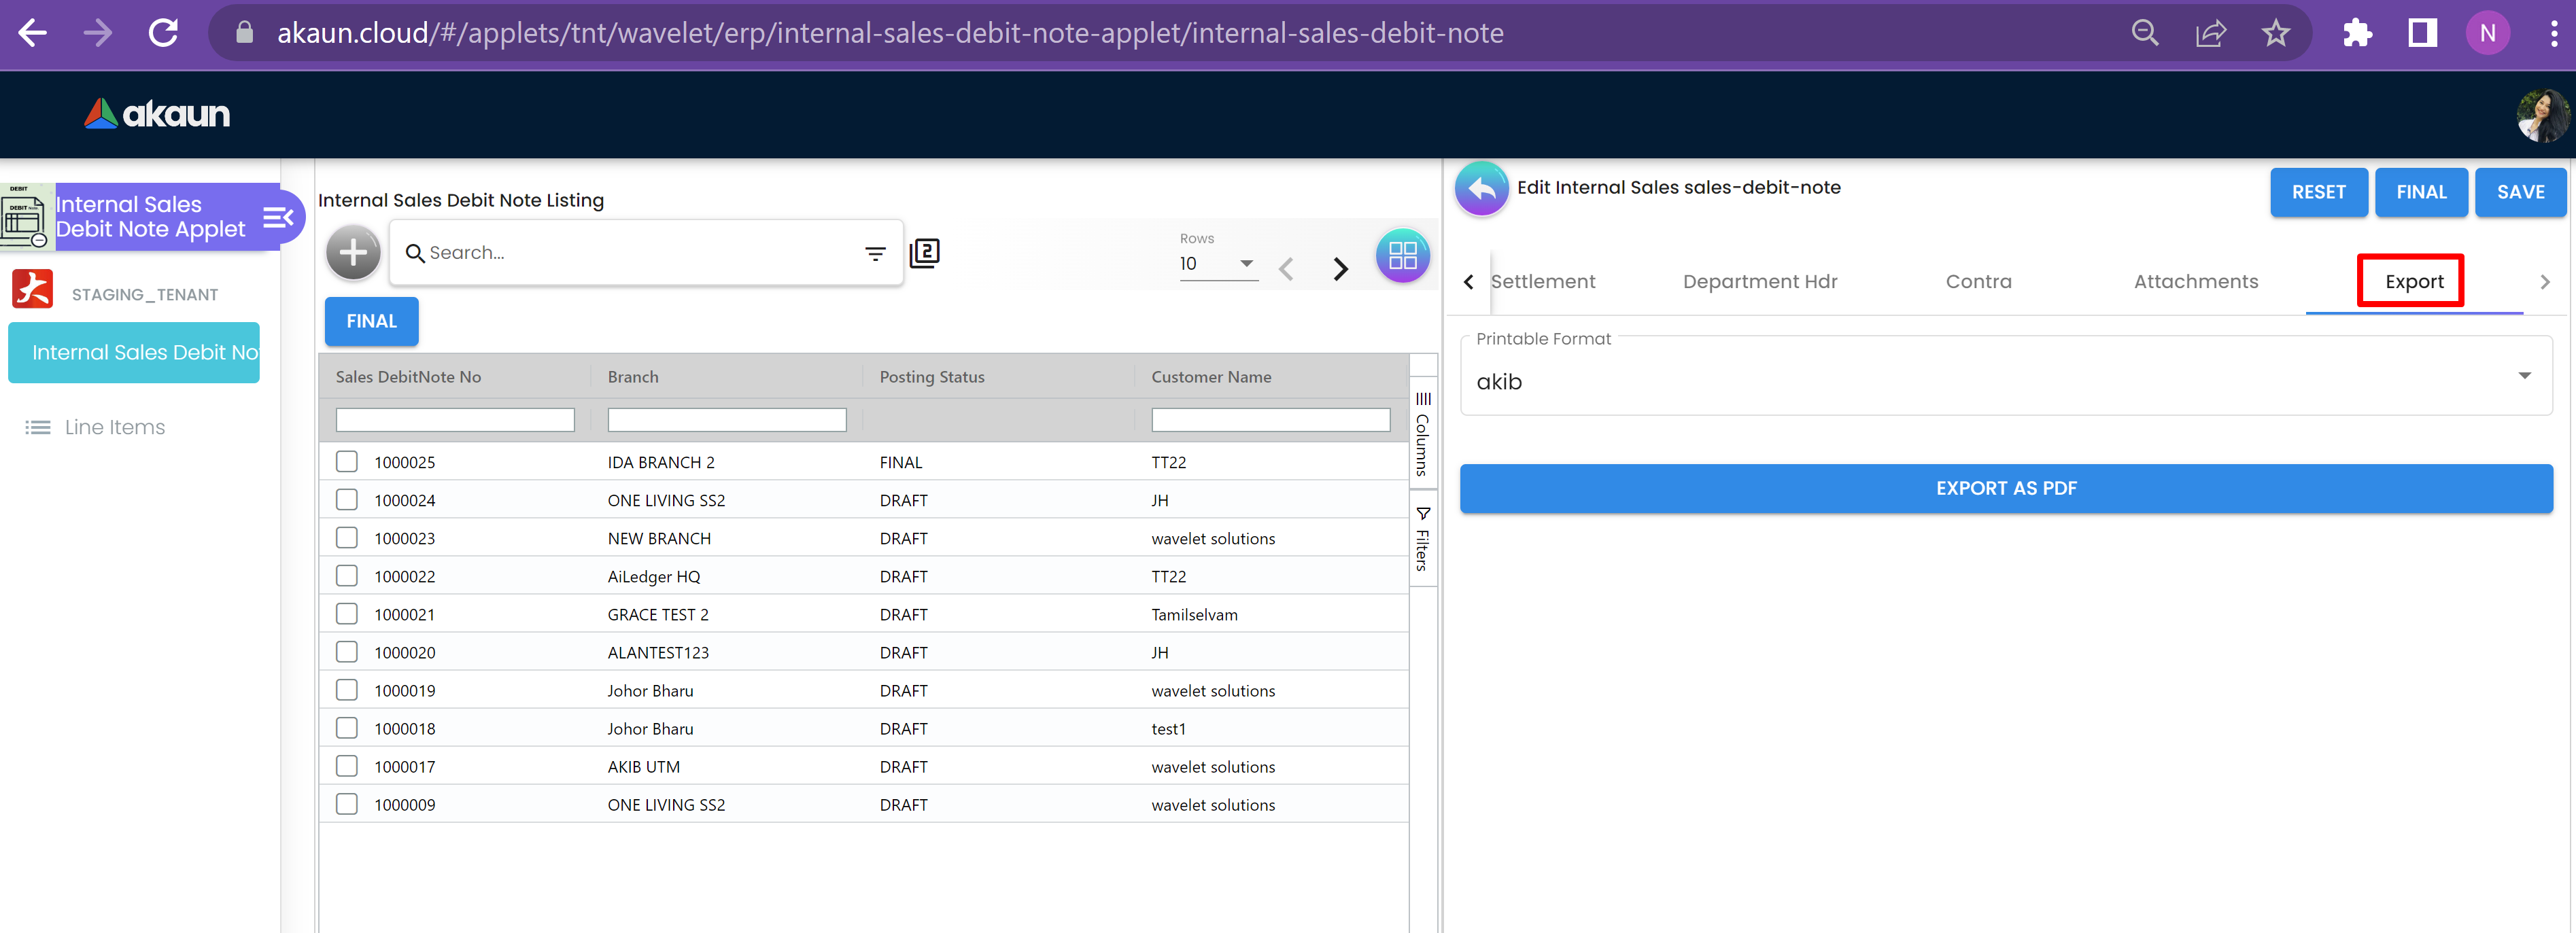2576x933 pixels.
Task: Click the Sales DebitNote No filter field
Action: click(455, 420)
